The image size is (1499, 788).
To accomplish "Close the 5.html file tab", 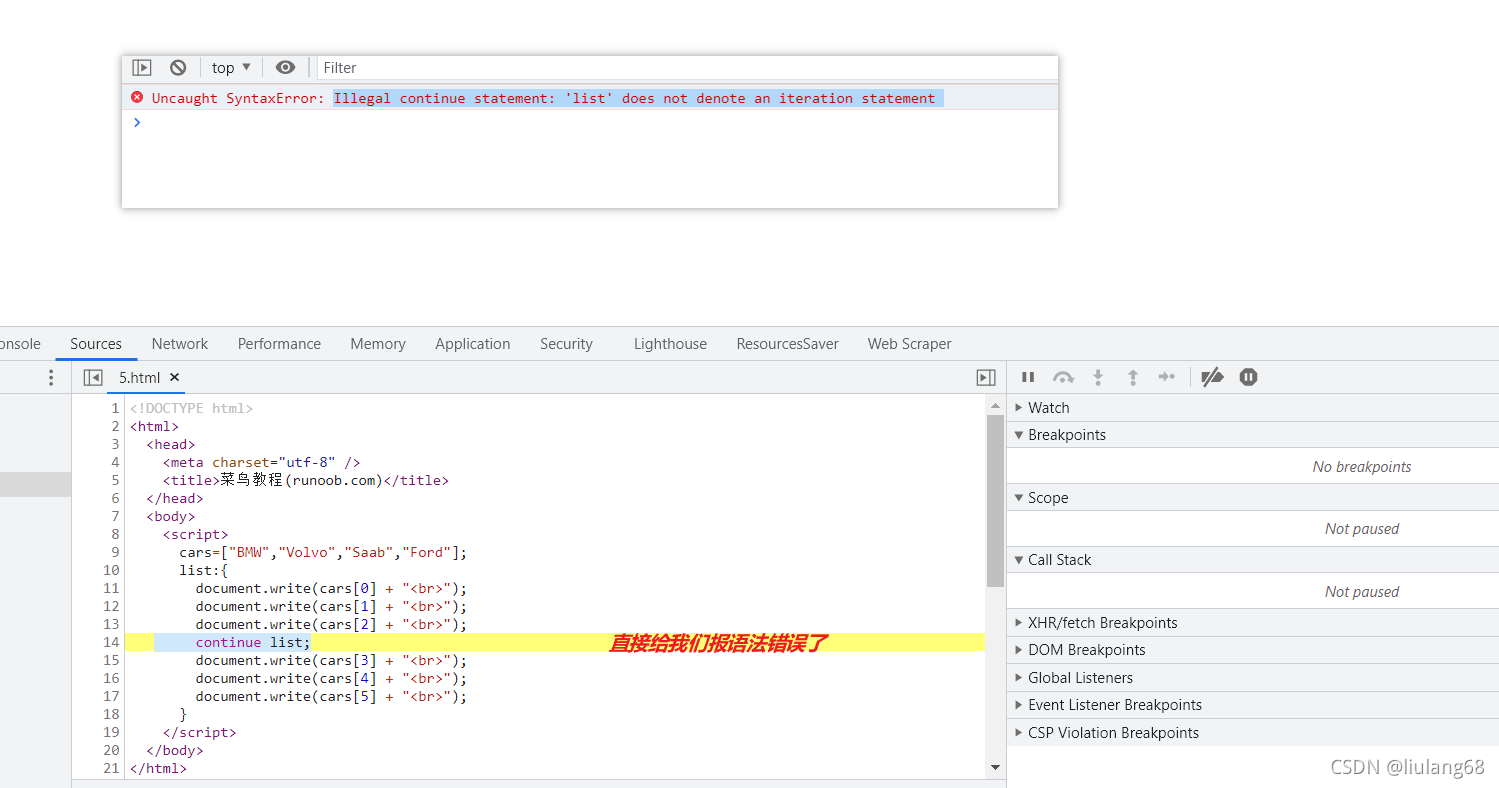I will [x=174, y=377].
